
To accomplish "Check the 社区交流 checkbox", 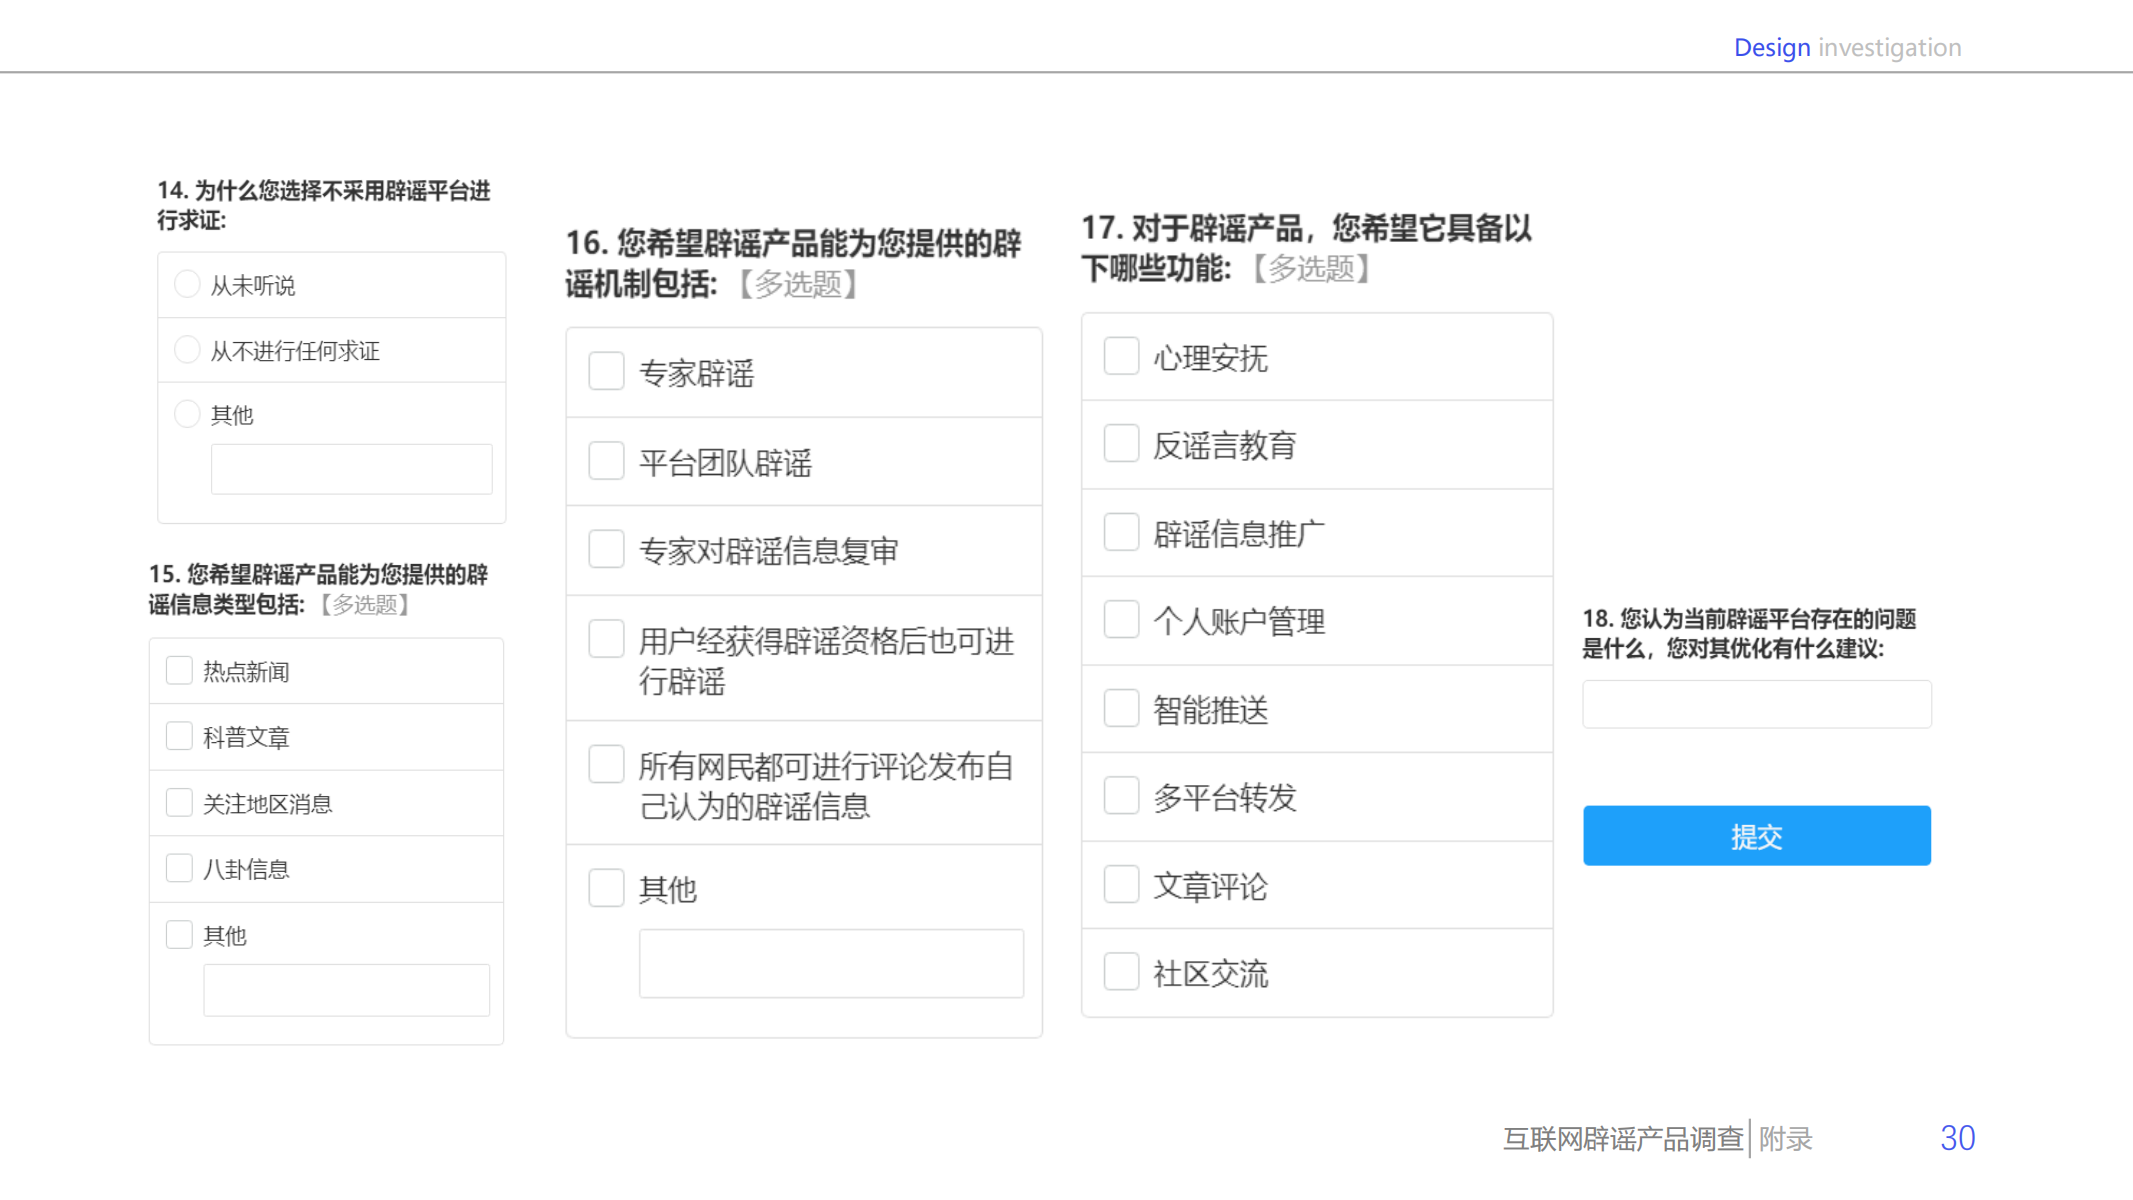I will click(1121, 971).
